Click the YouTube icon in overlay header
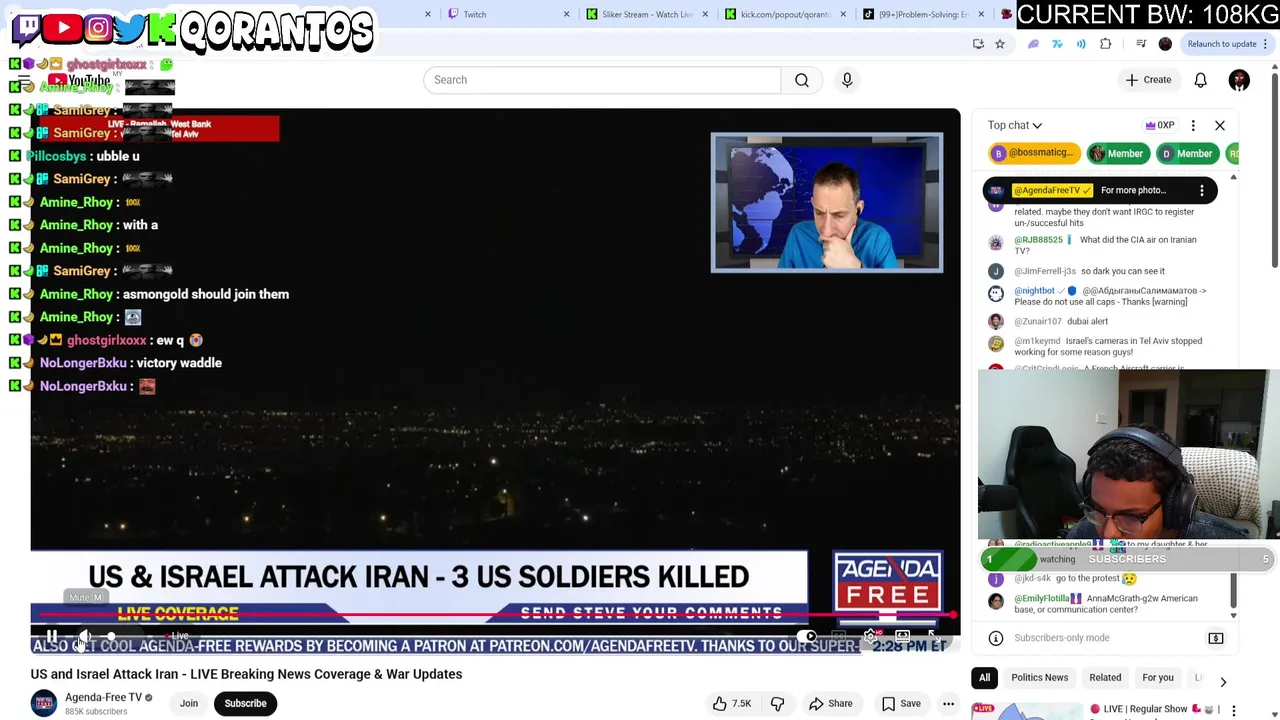Screen dimensions: 1280x720 pyautogui.click(x=62, y=28)
